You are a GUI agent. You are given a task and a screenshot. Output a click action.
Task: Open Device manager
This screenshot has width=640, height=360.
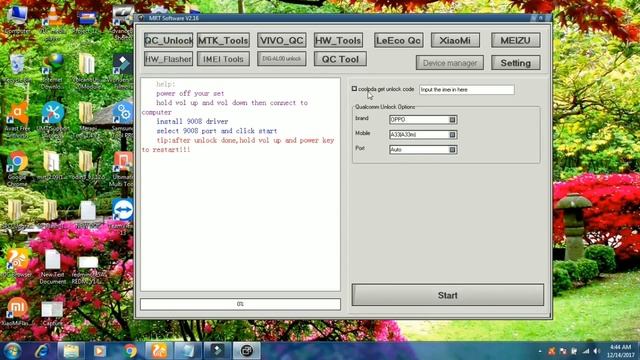(x=450, y=63)
